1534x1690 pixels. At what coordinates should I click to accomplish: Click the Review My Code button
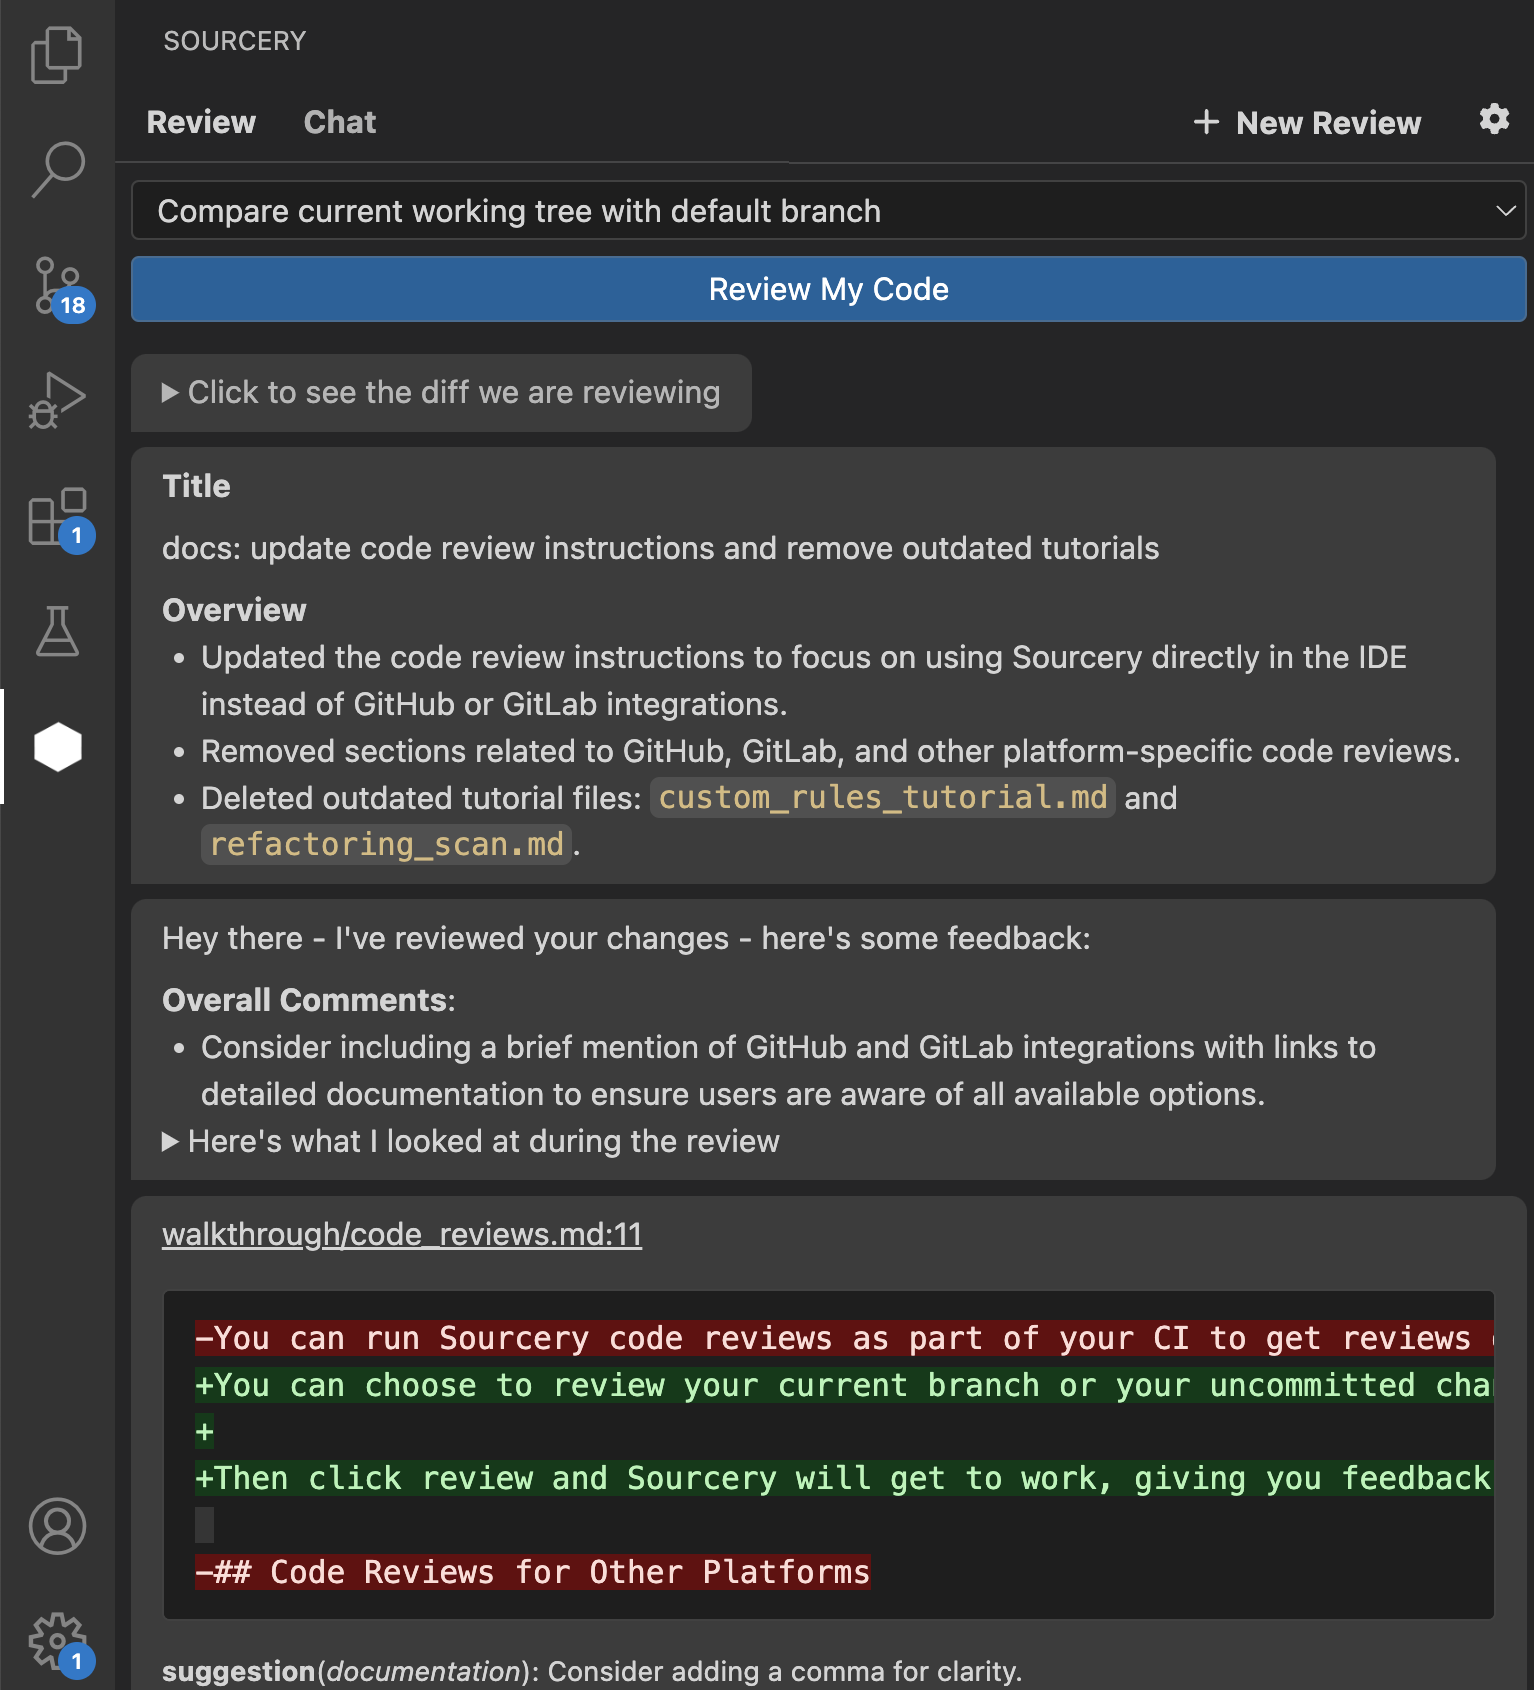pos(828,289)
